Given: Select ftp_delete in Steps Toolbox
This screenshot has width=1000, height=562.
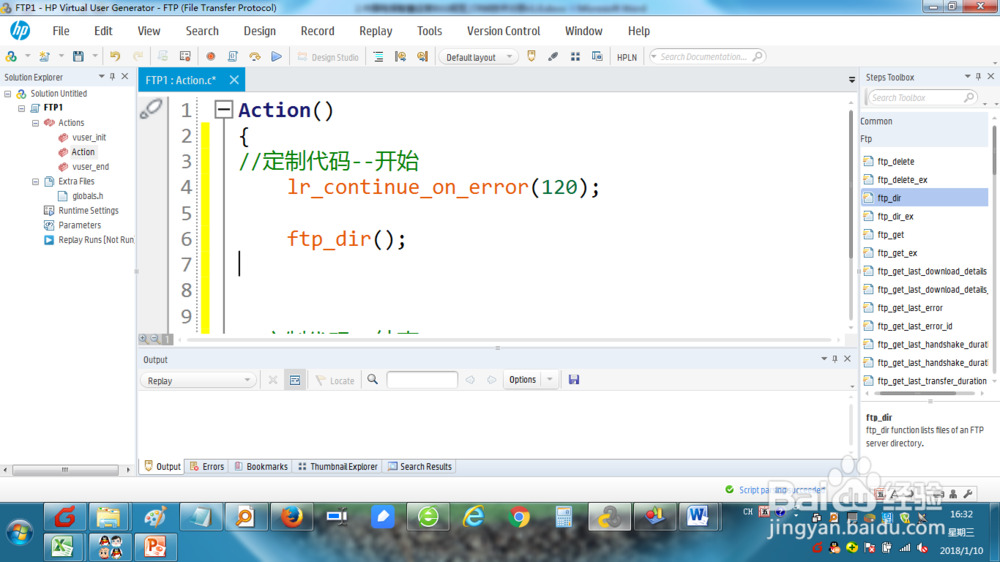Looking at the screenshot, I should click(x=895, y=161).
